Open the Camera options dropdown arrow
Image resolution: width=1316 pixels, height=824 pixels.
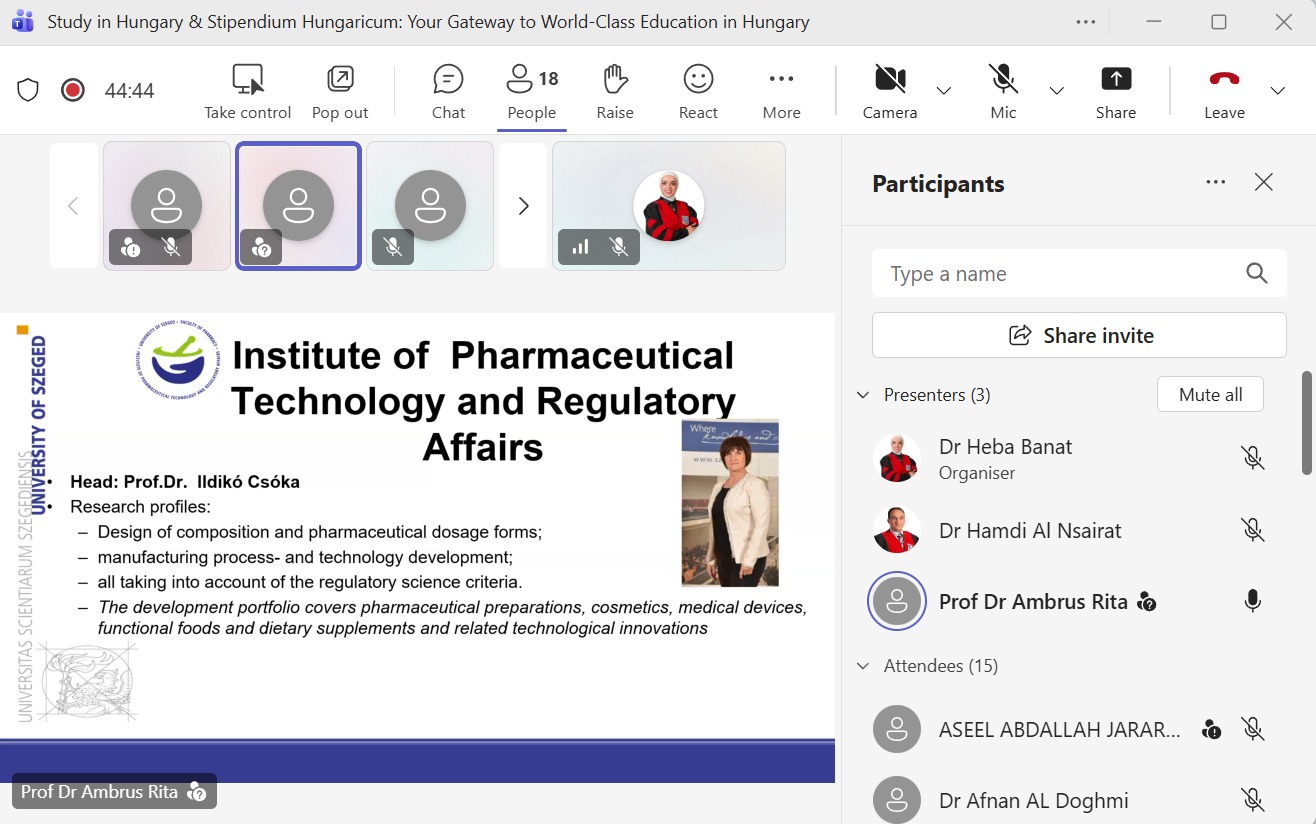944,91
